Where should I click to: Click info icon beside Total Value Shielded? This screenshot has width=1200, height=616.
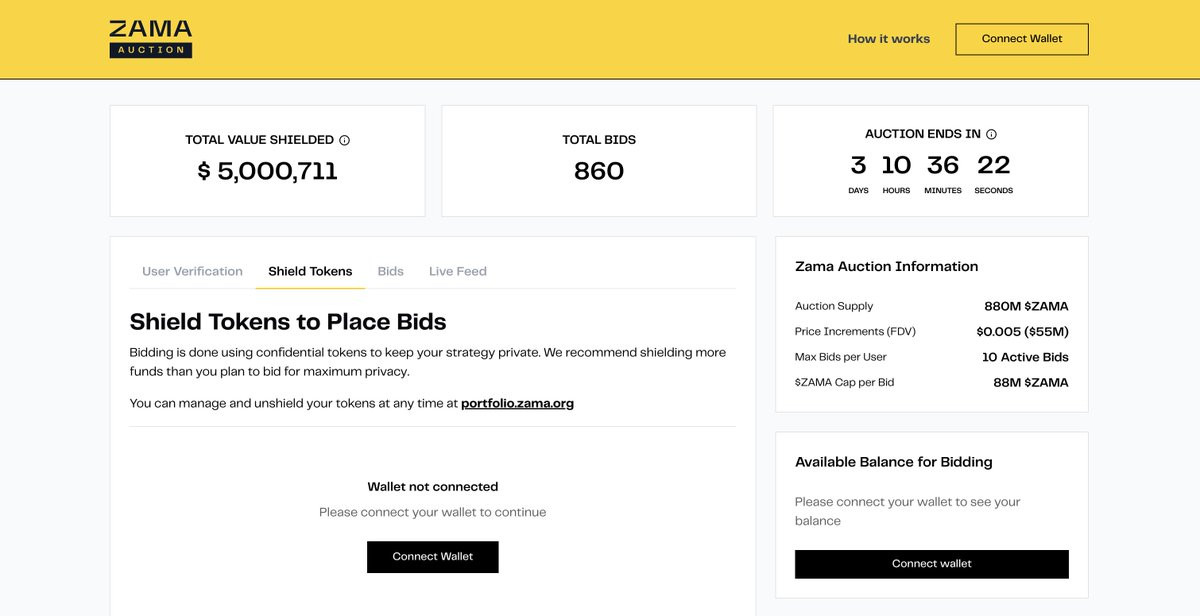(345, 140)
